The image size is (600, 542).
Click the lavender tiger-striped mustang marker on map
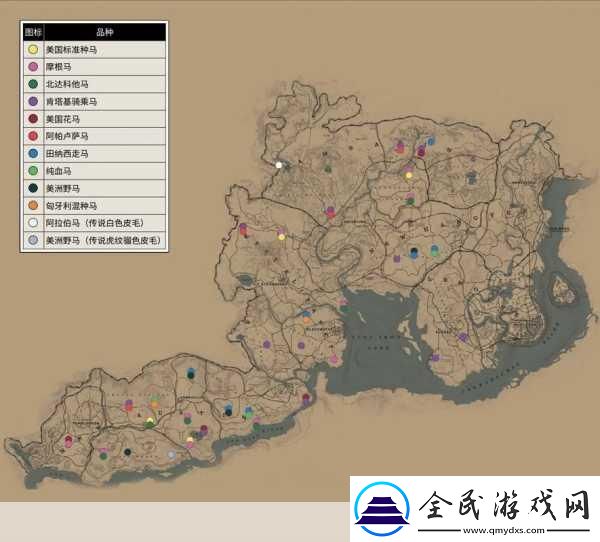[x=171, y=455]
